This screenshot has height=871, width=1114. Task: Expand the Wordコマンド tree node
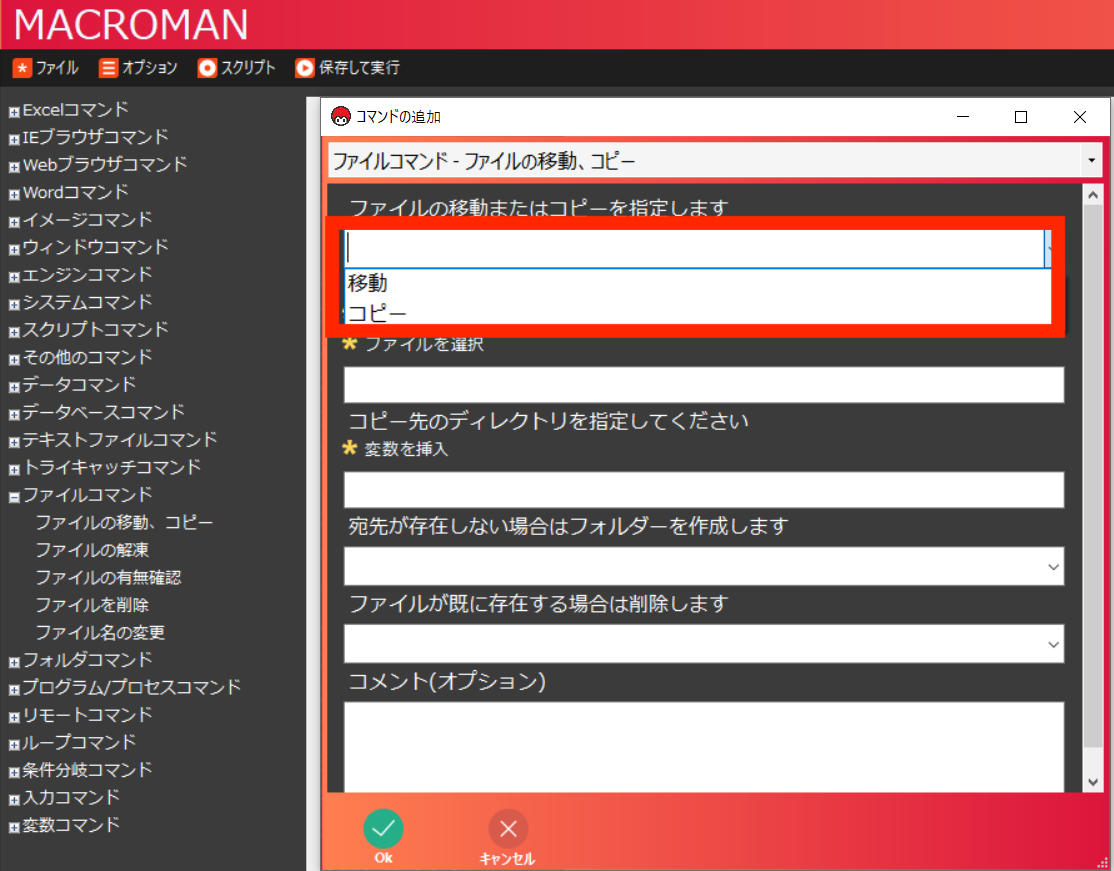coord(13,194)
